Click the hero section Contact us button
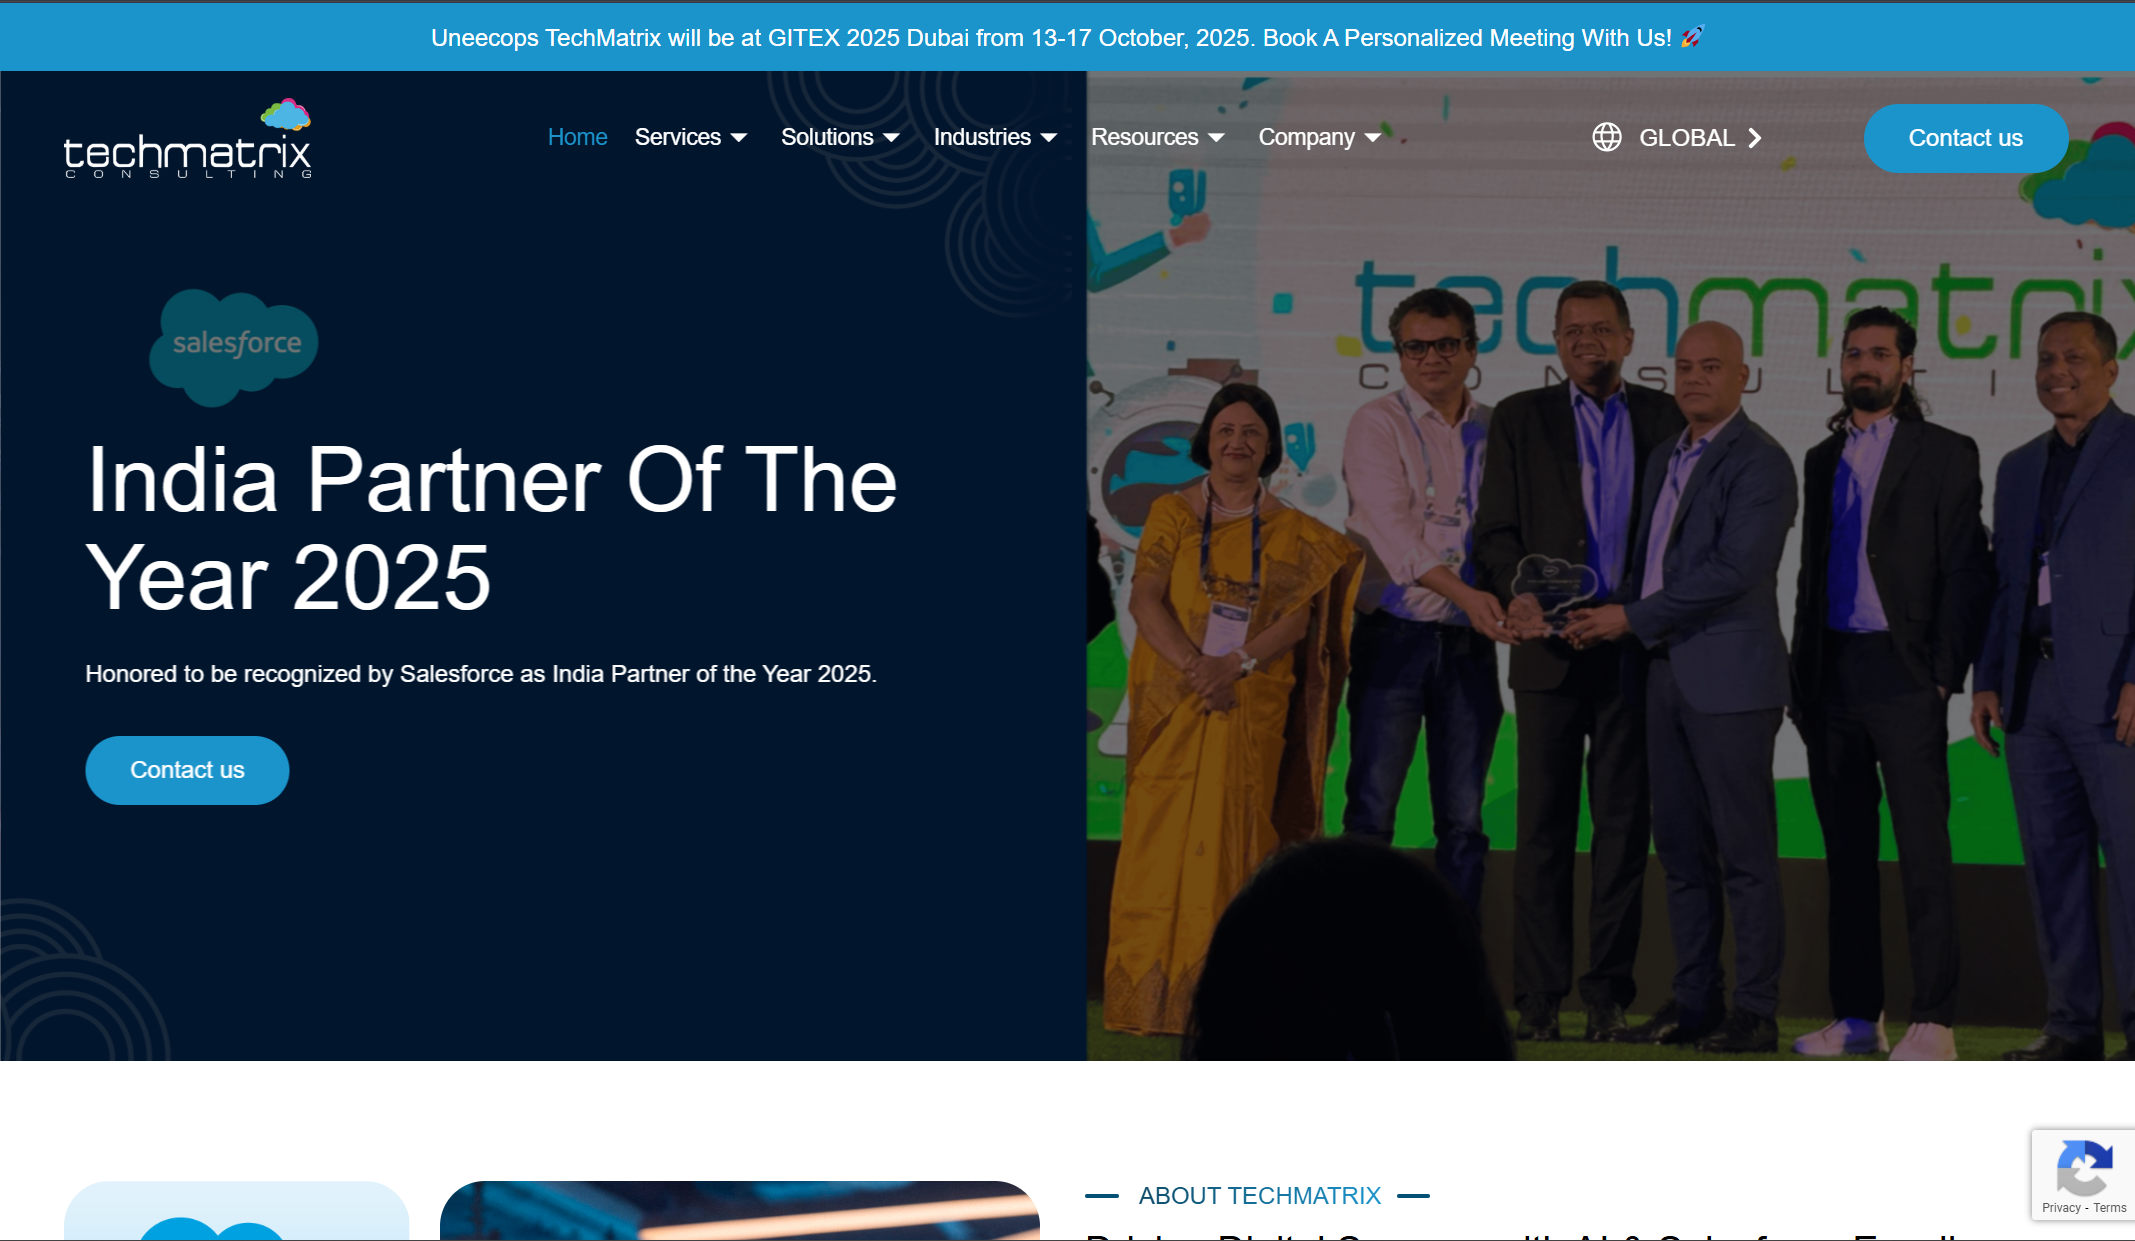 [187, 770]
